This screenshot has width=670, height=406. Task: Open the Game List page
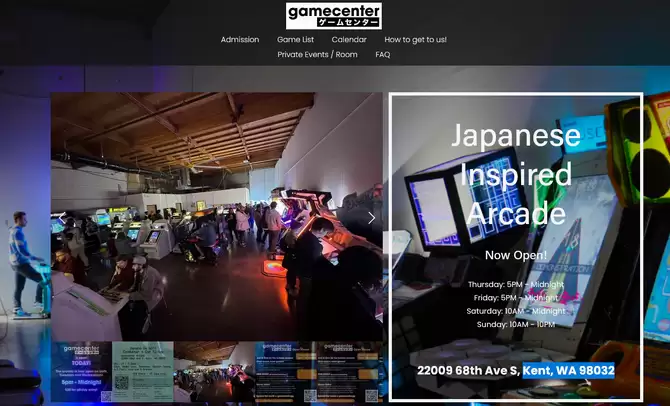[295, 40]
